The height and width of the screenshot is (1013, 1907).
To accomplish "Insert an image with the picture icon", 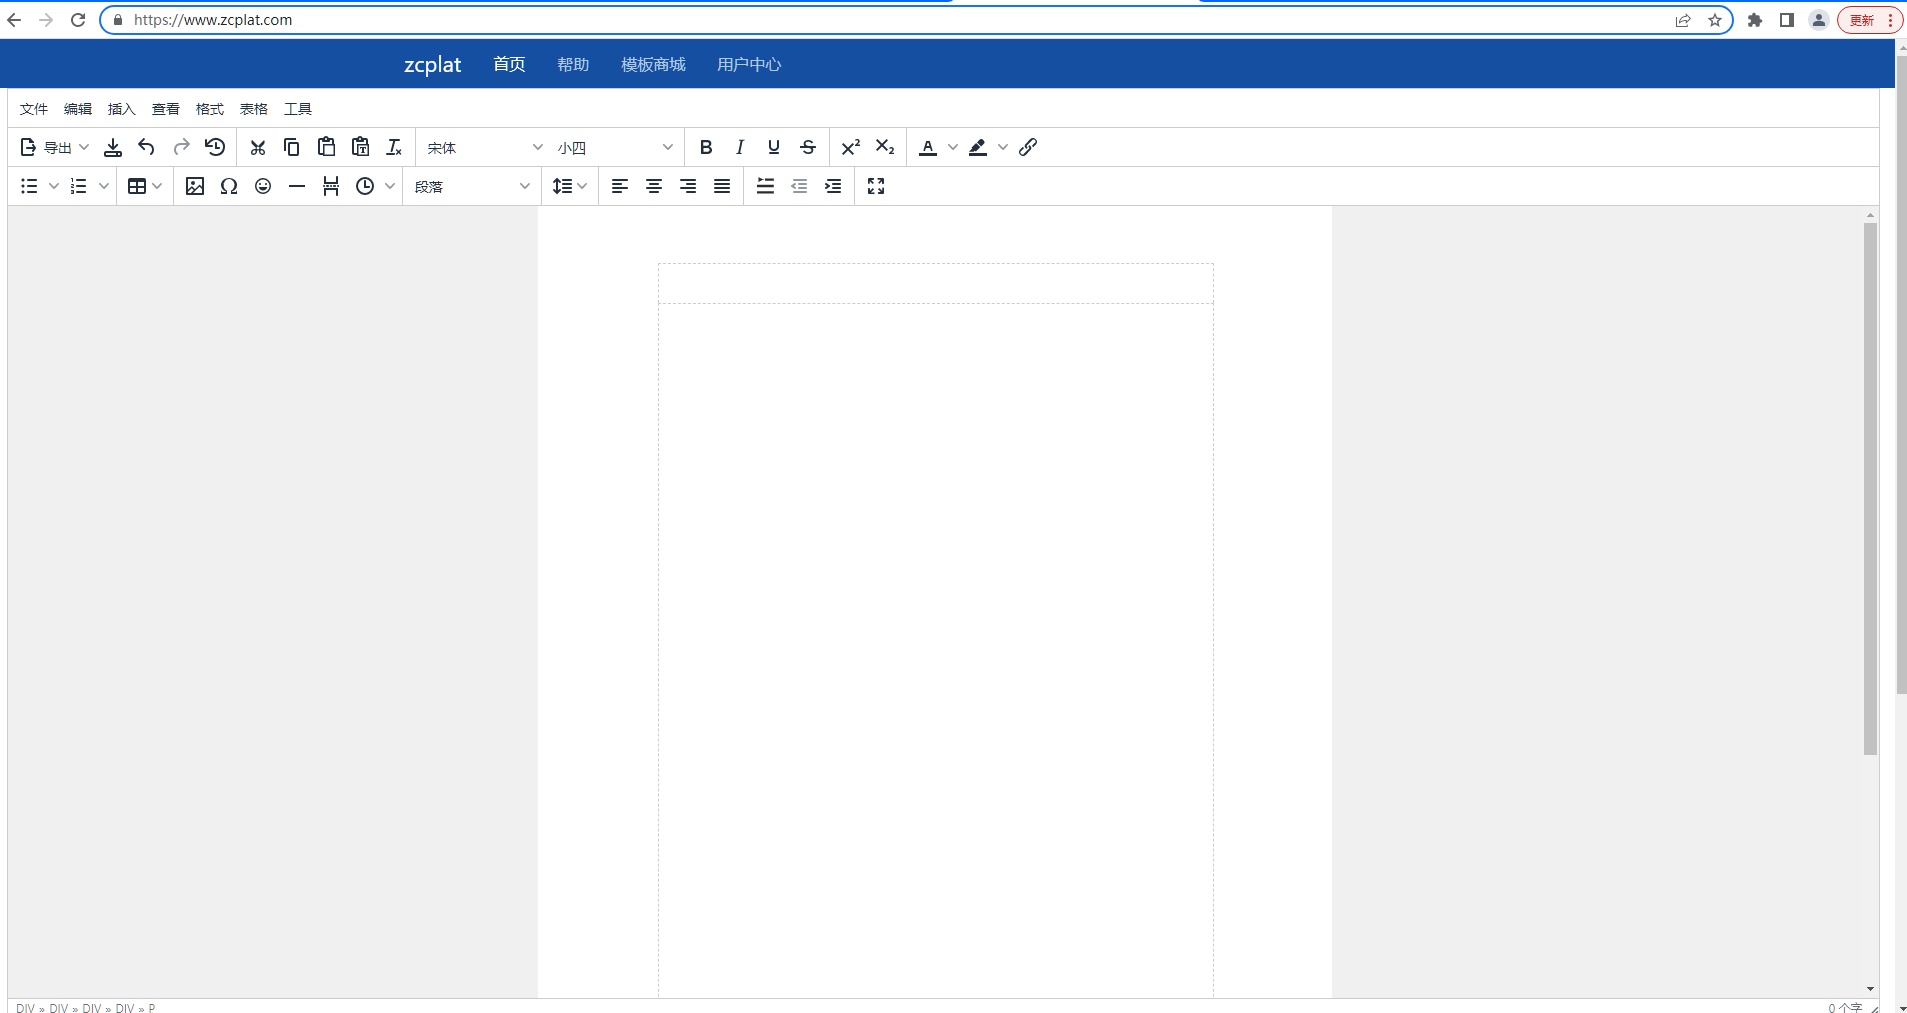I will pyautogui.click(x=195, y=186).
